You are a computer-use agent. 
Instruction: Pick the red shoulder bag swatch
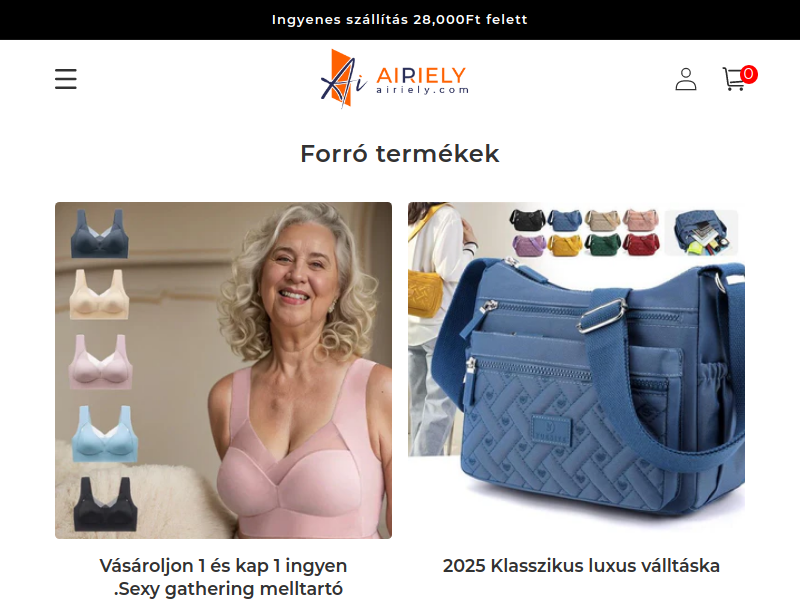(641, 245)
